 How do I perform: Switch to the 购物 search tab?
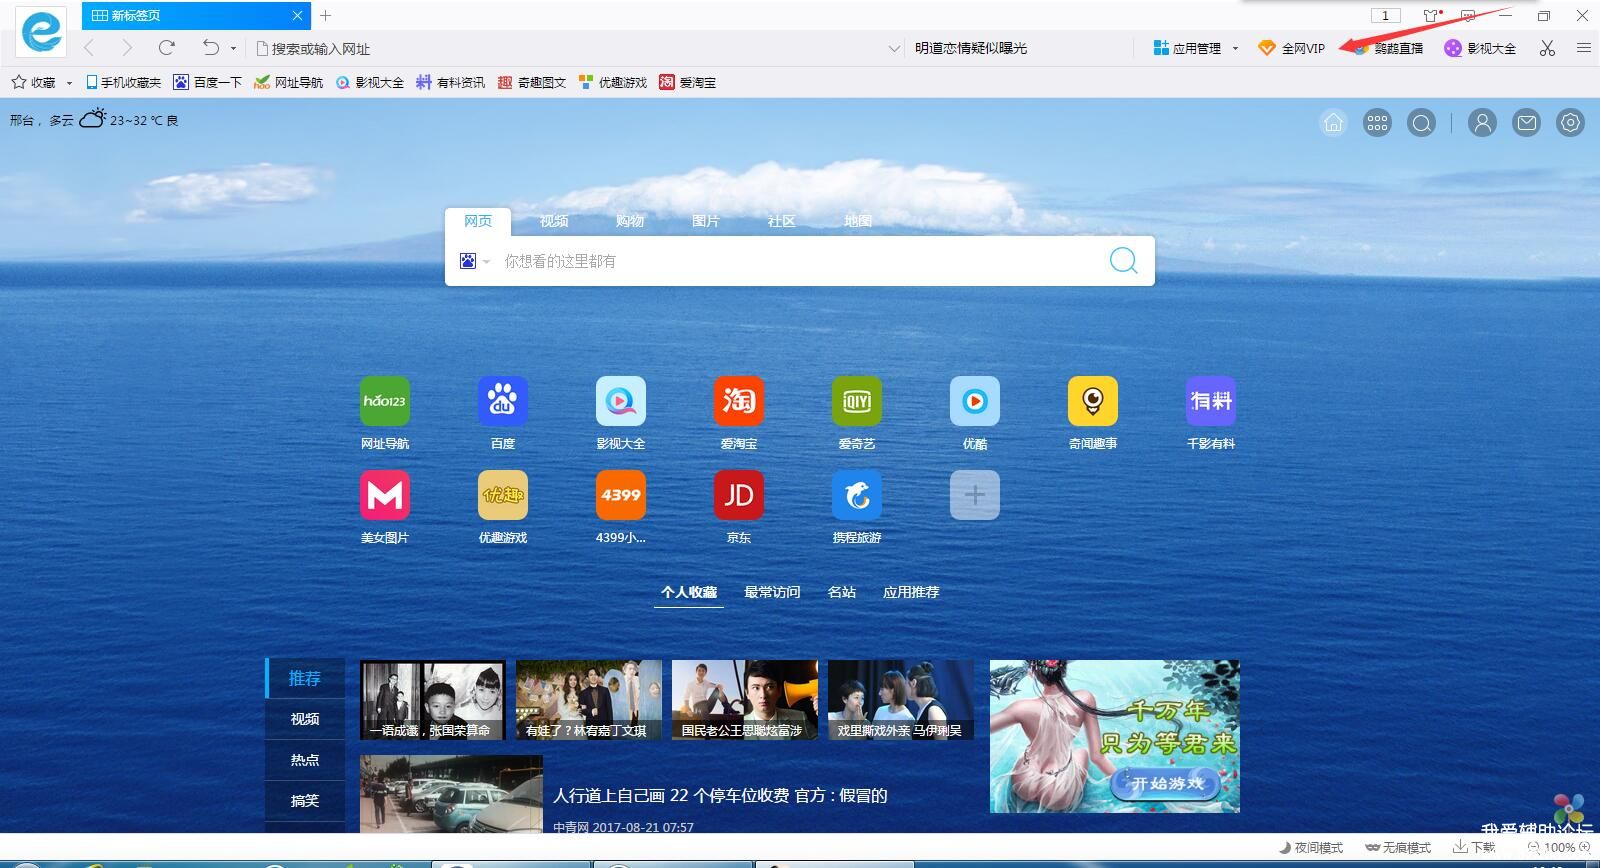click(630, 221)
